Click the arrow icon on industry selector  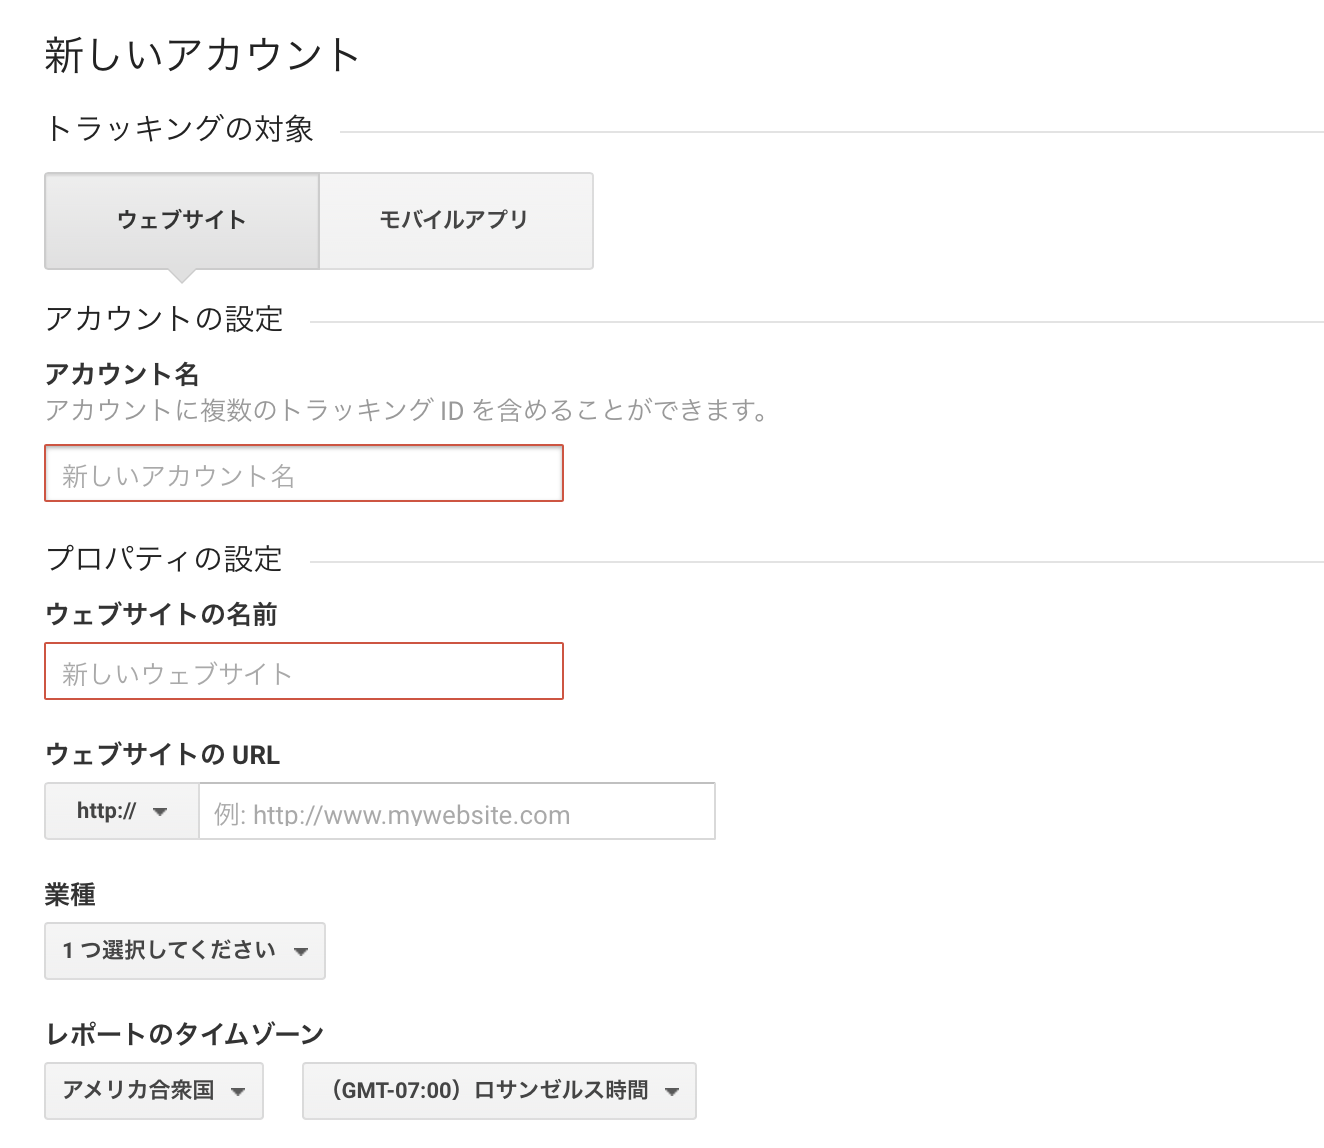(x=300, y=952)
